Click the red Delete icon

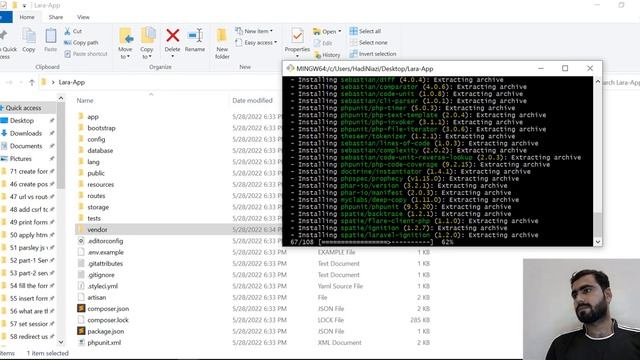tap(173, 36)
